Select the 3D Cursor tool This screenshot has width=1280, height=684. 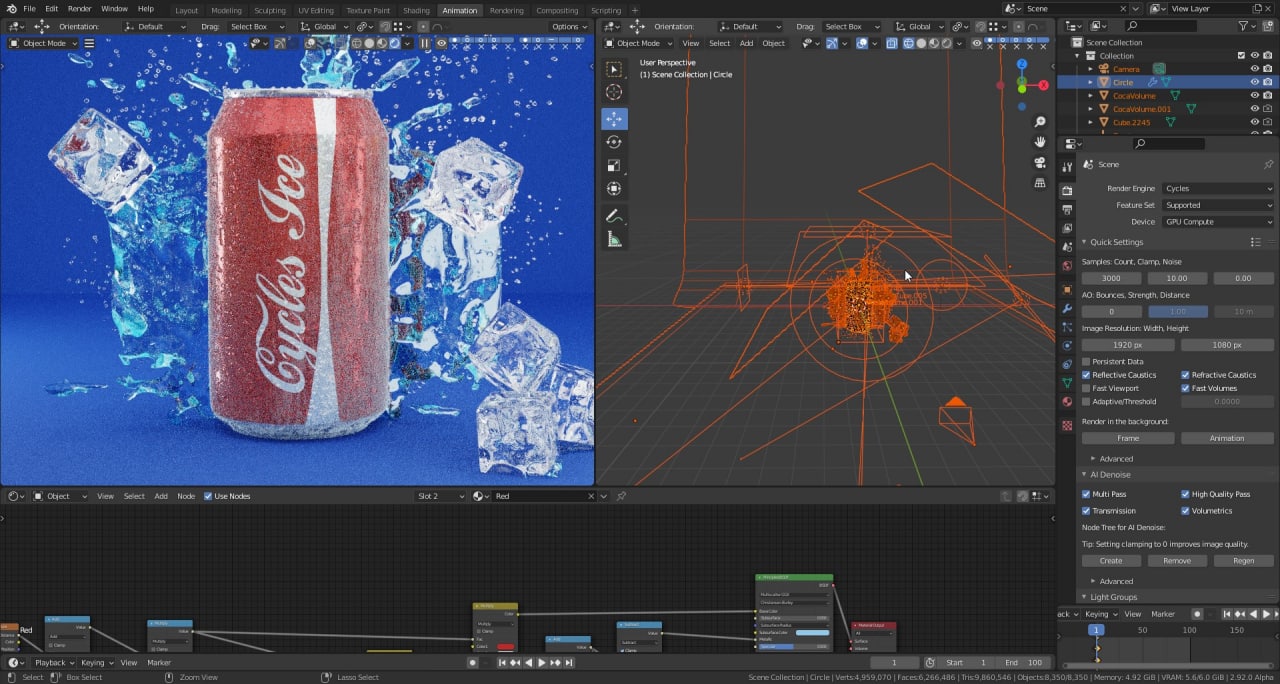pyautogui.click(x=614, y=92)
